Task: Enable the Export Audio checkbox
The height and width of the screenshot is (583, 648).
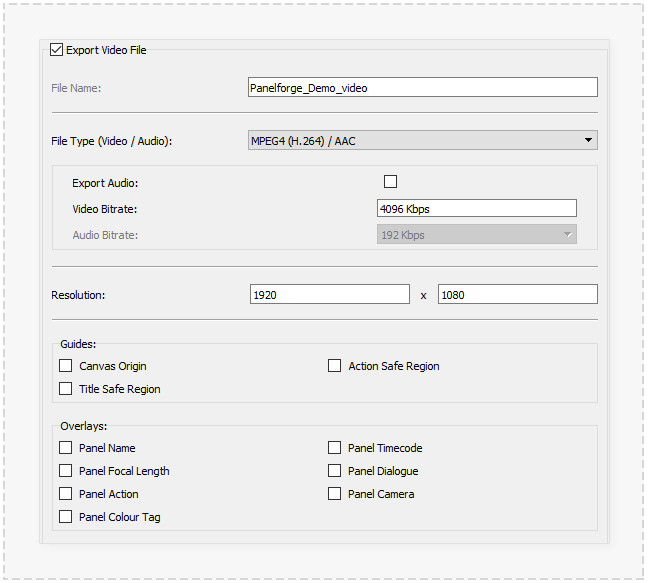Action: (x=391, y=182)
